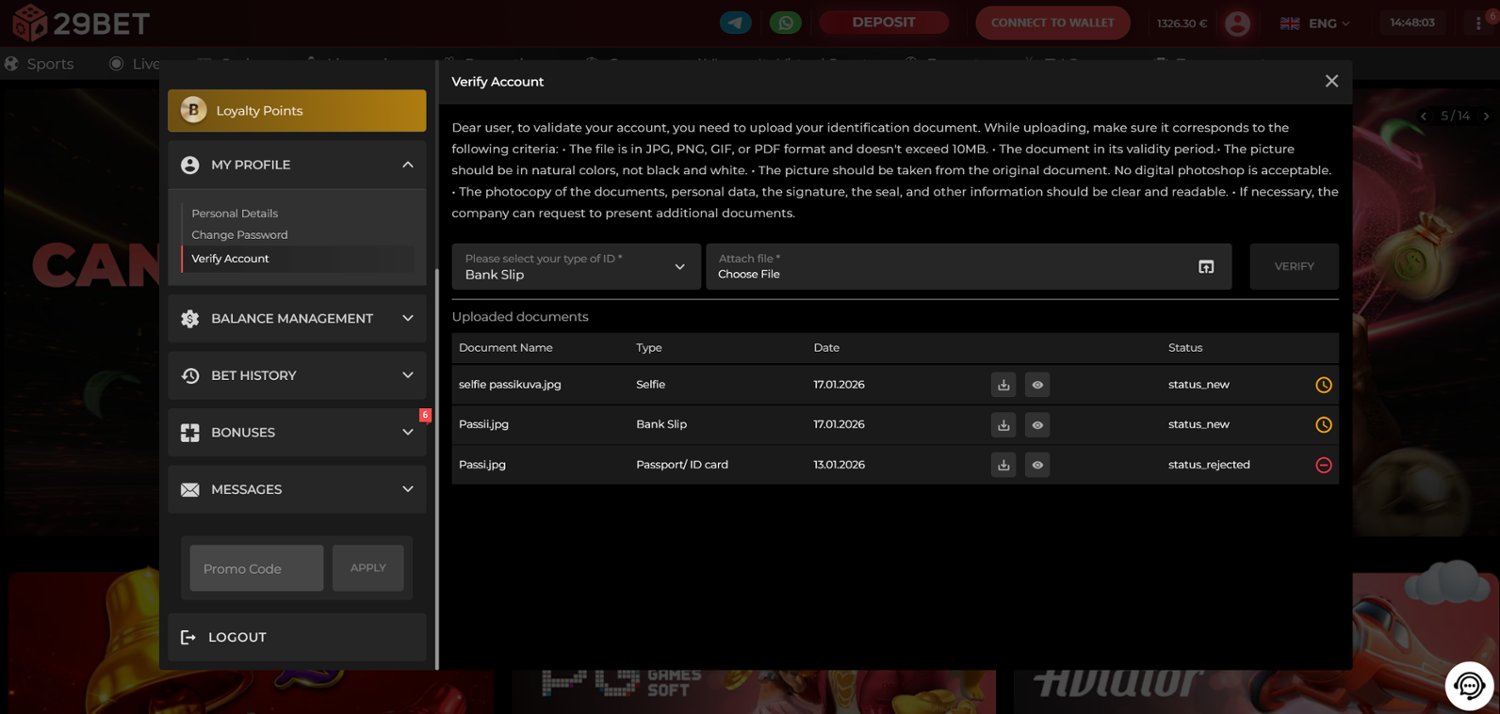The height and width of the screenshot is (714, 1500).
Task: Download the rejected Passi.jpg document
Action: [1003, 465]
